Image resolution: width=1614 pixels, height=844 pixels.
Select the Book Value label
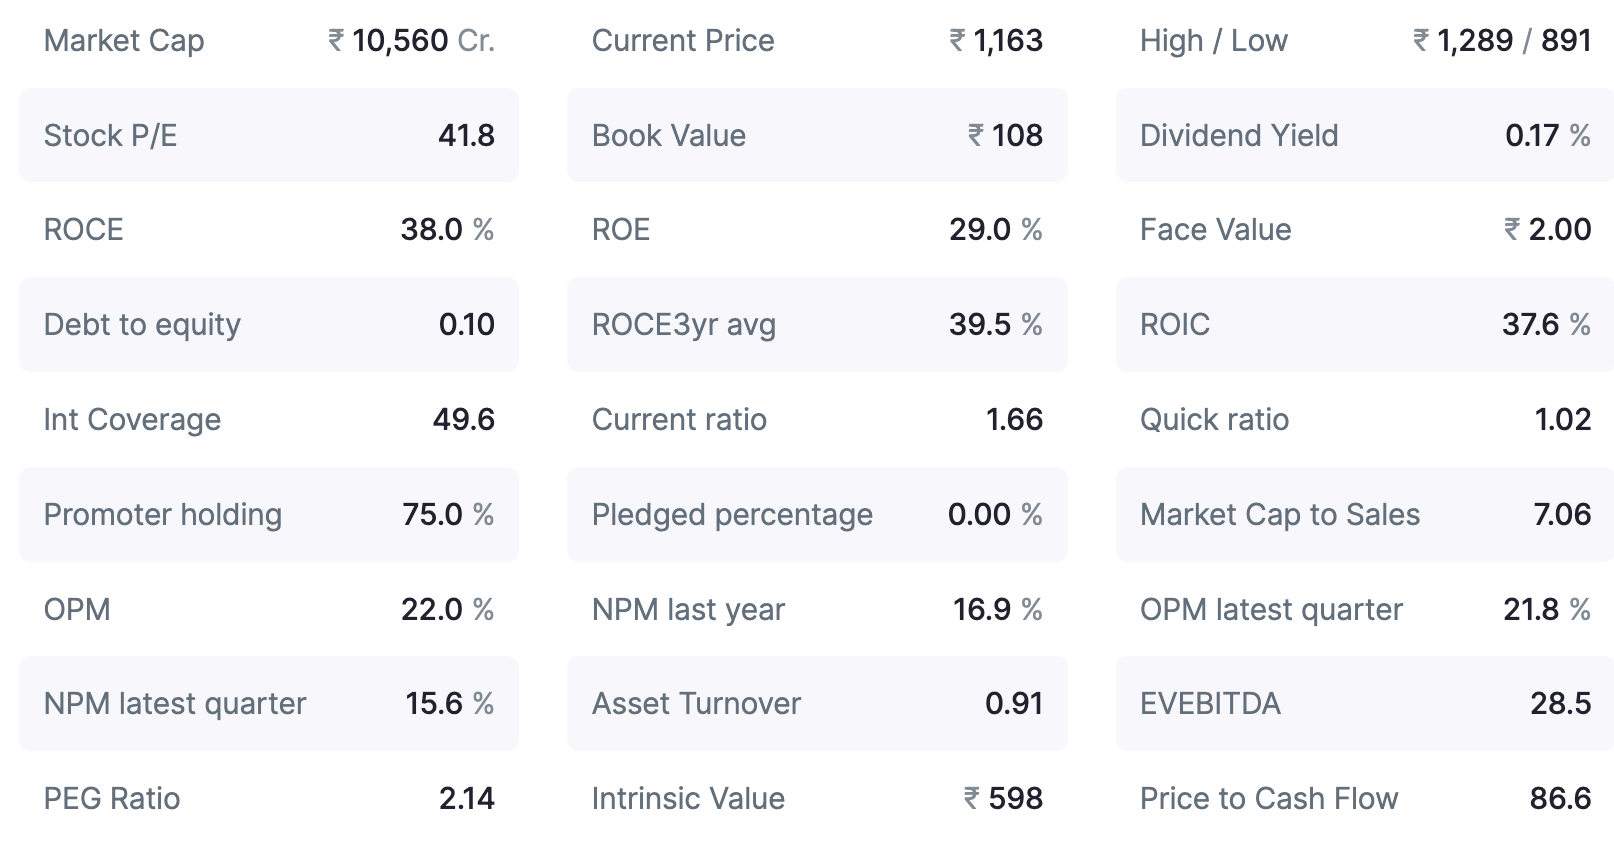coord(669,136)
